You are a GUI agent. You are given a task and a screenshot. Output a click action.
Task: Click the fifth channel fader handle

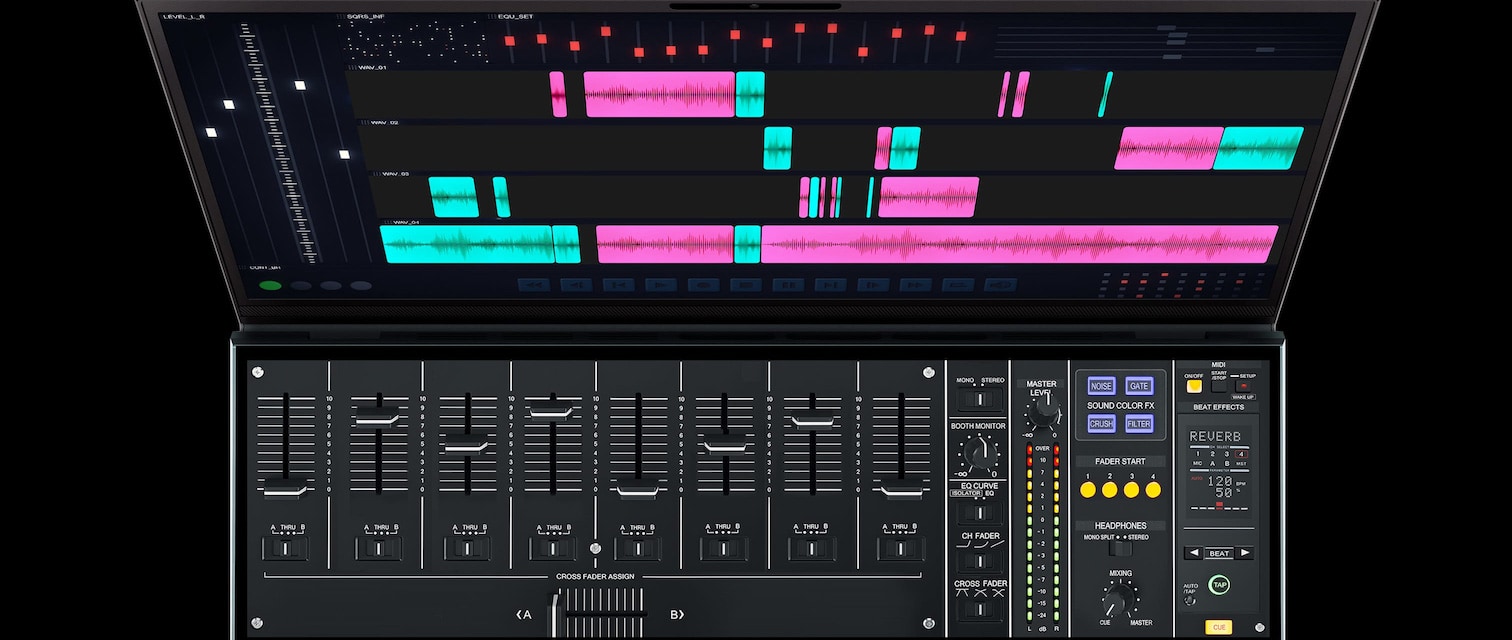click(637, 490)
